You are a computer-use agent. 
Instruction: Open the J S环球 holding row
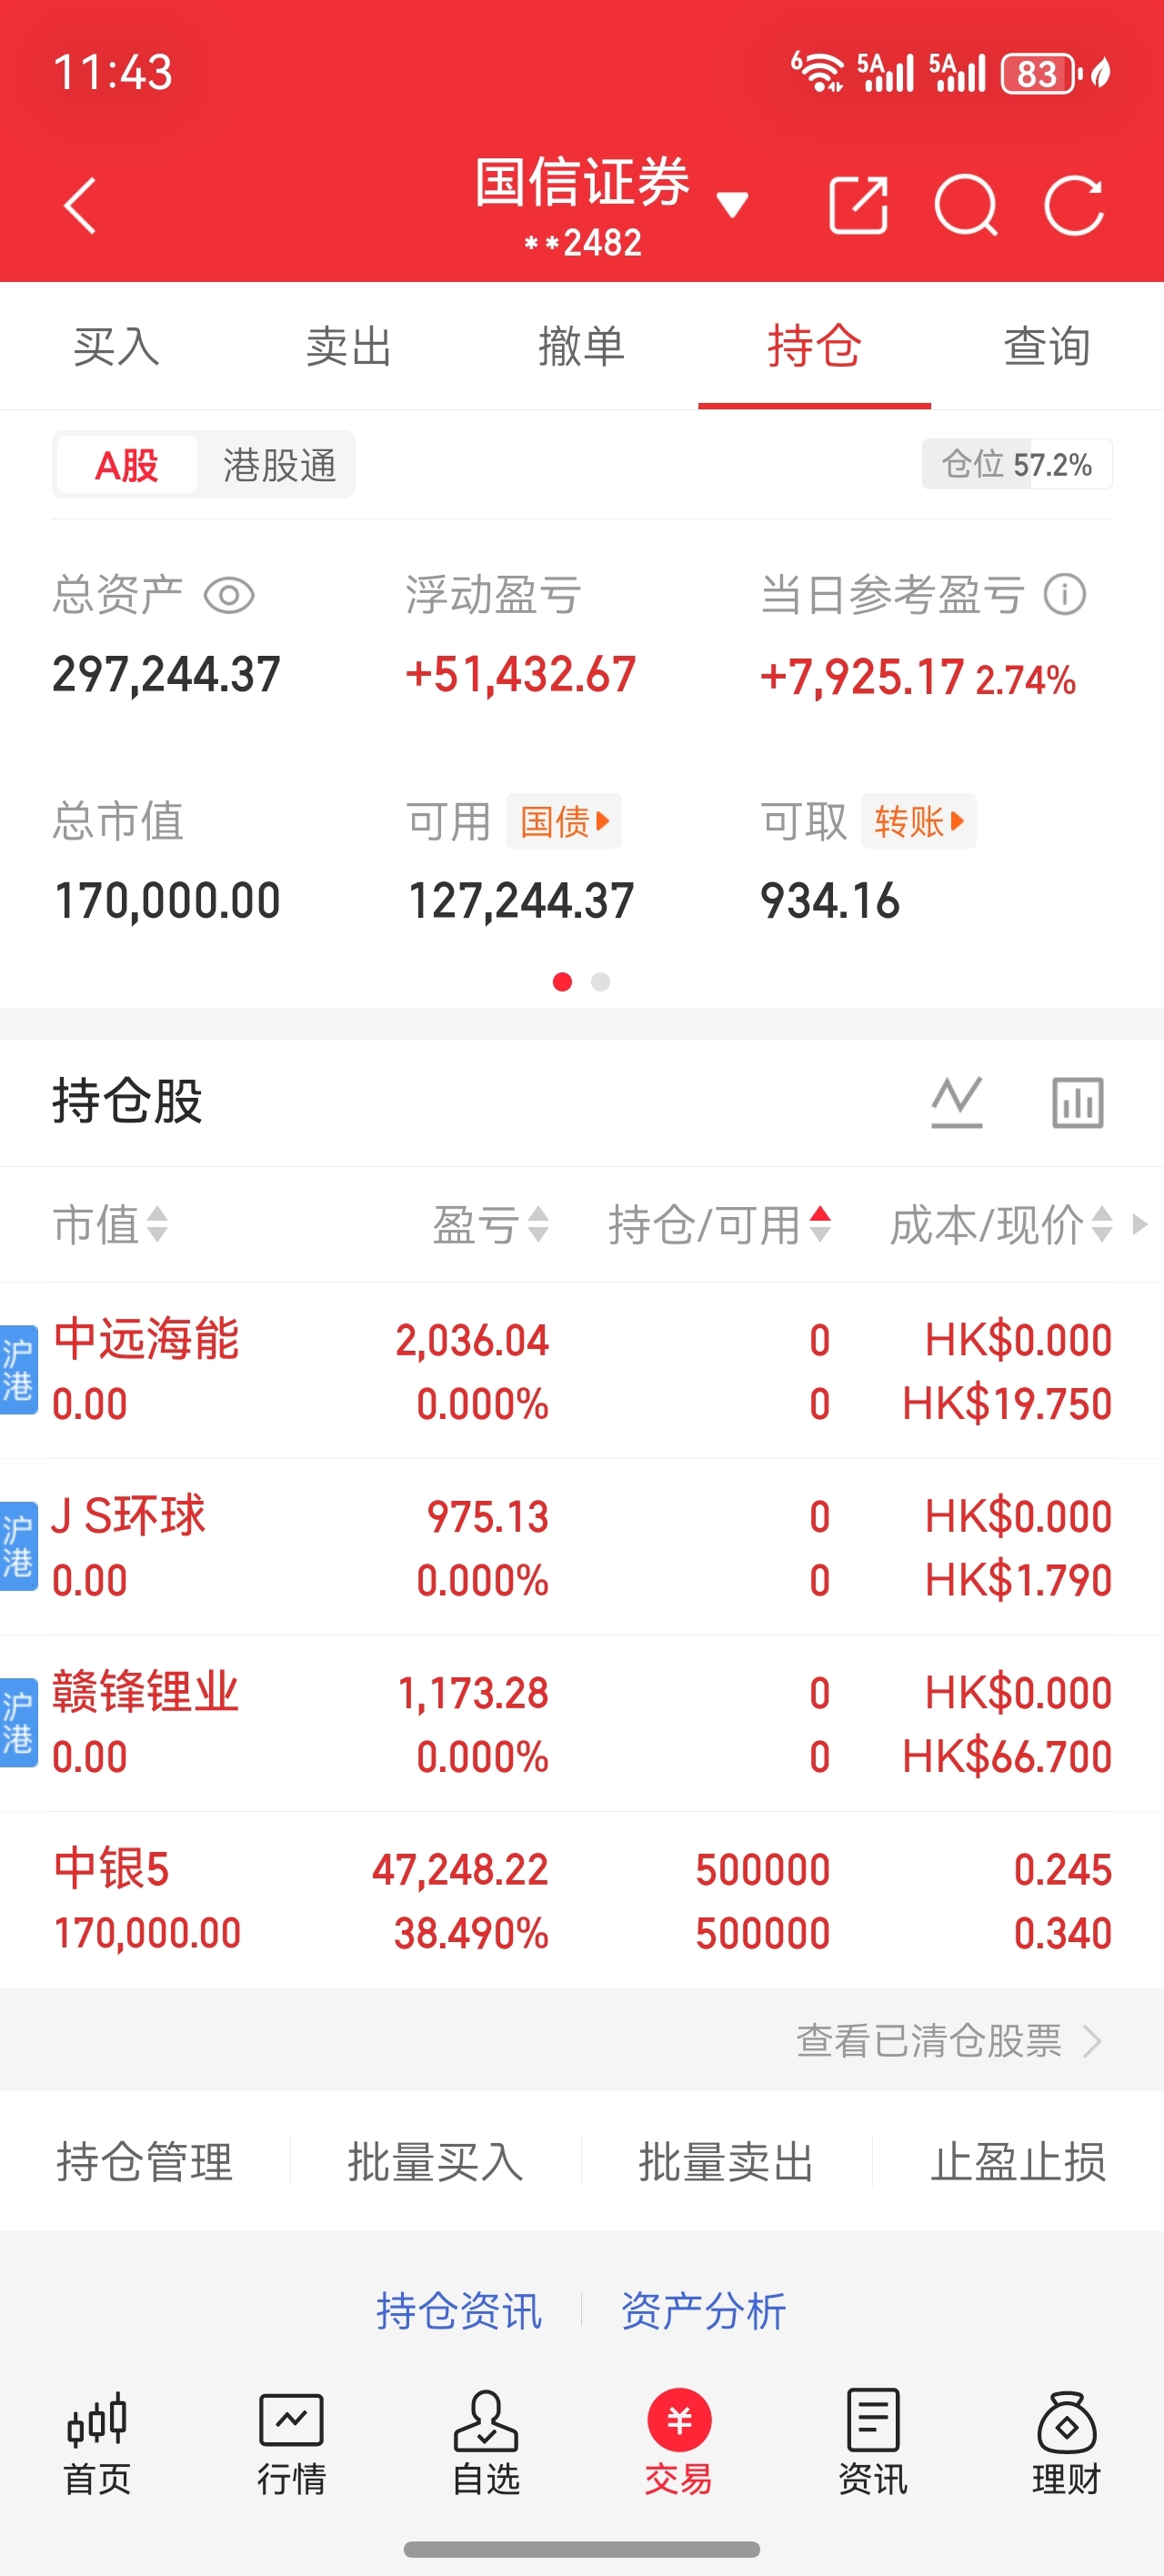pyautogui.click(x=582, y=1547)
